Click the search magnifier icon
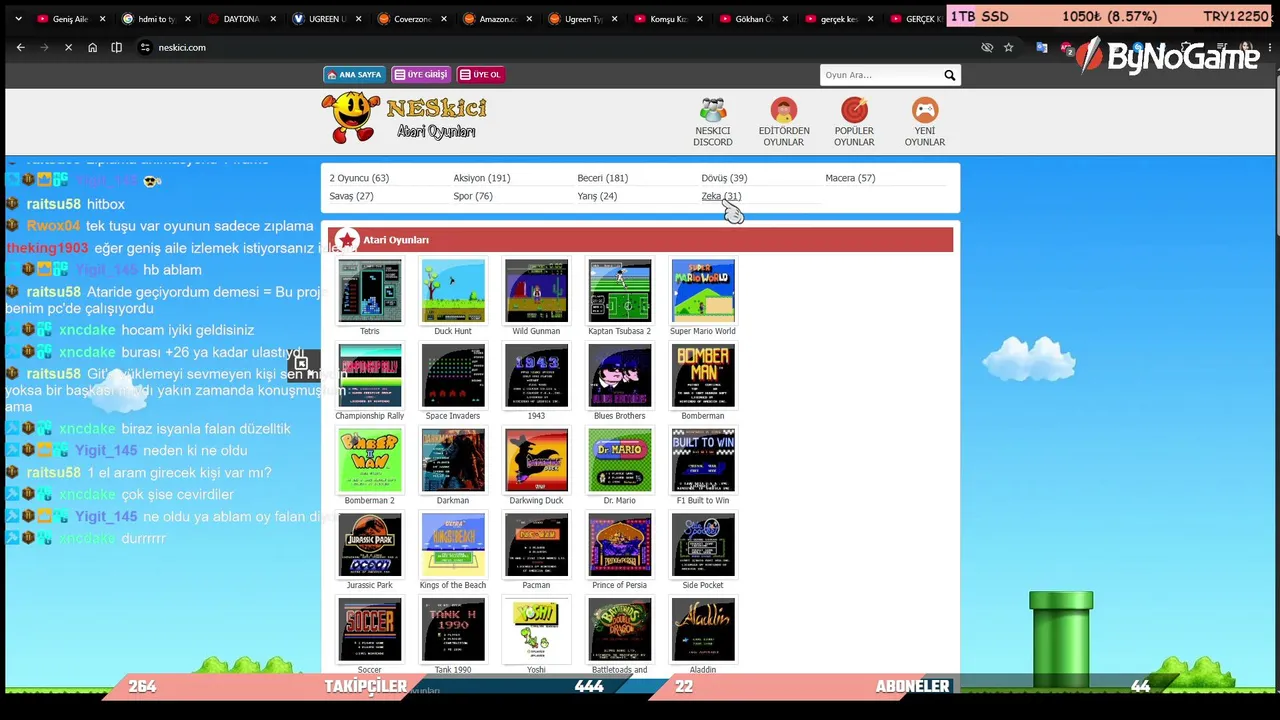This screenshot has width=1280, height=720. point(949,75)
